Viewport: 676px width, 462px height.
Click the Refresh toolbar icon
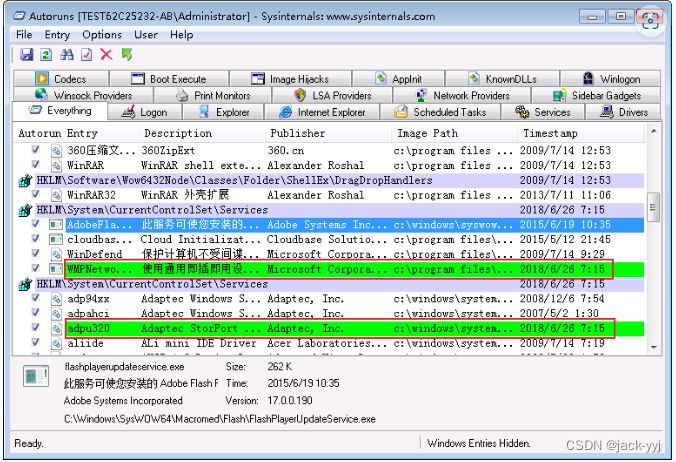coord(46,55)
